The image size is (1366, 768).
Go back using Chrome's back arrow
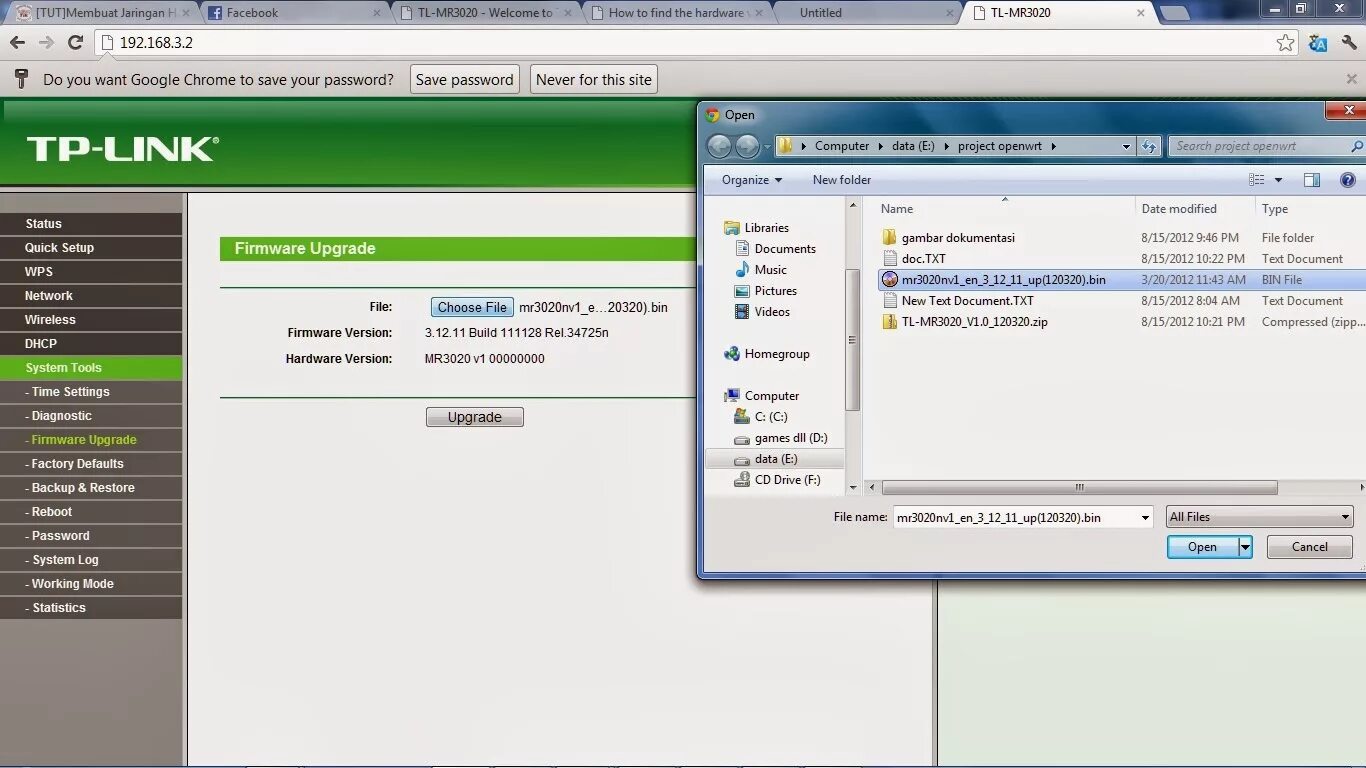pyautogui.click(x=17, y=43)
